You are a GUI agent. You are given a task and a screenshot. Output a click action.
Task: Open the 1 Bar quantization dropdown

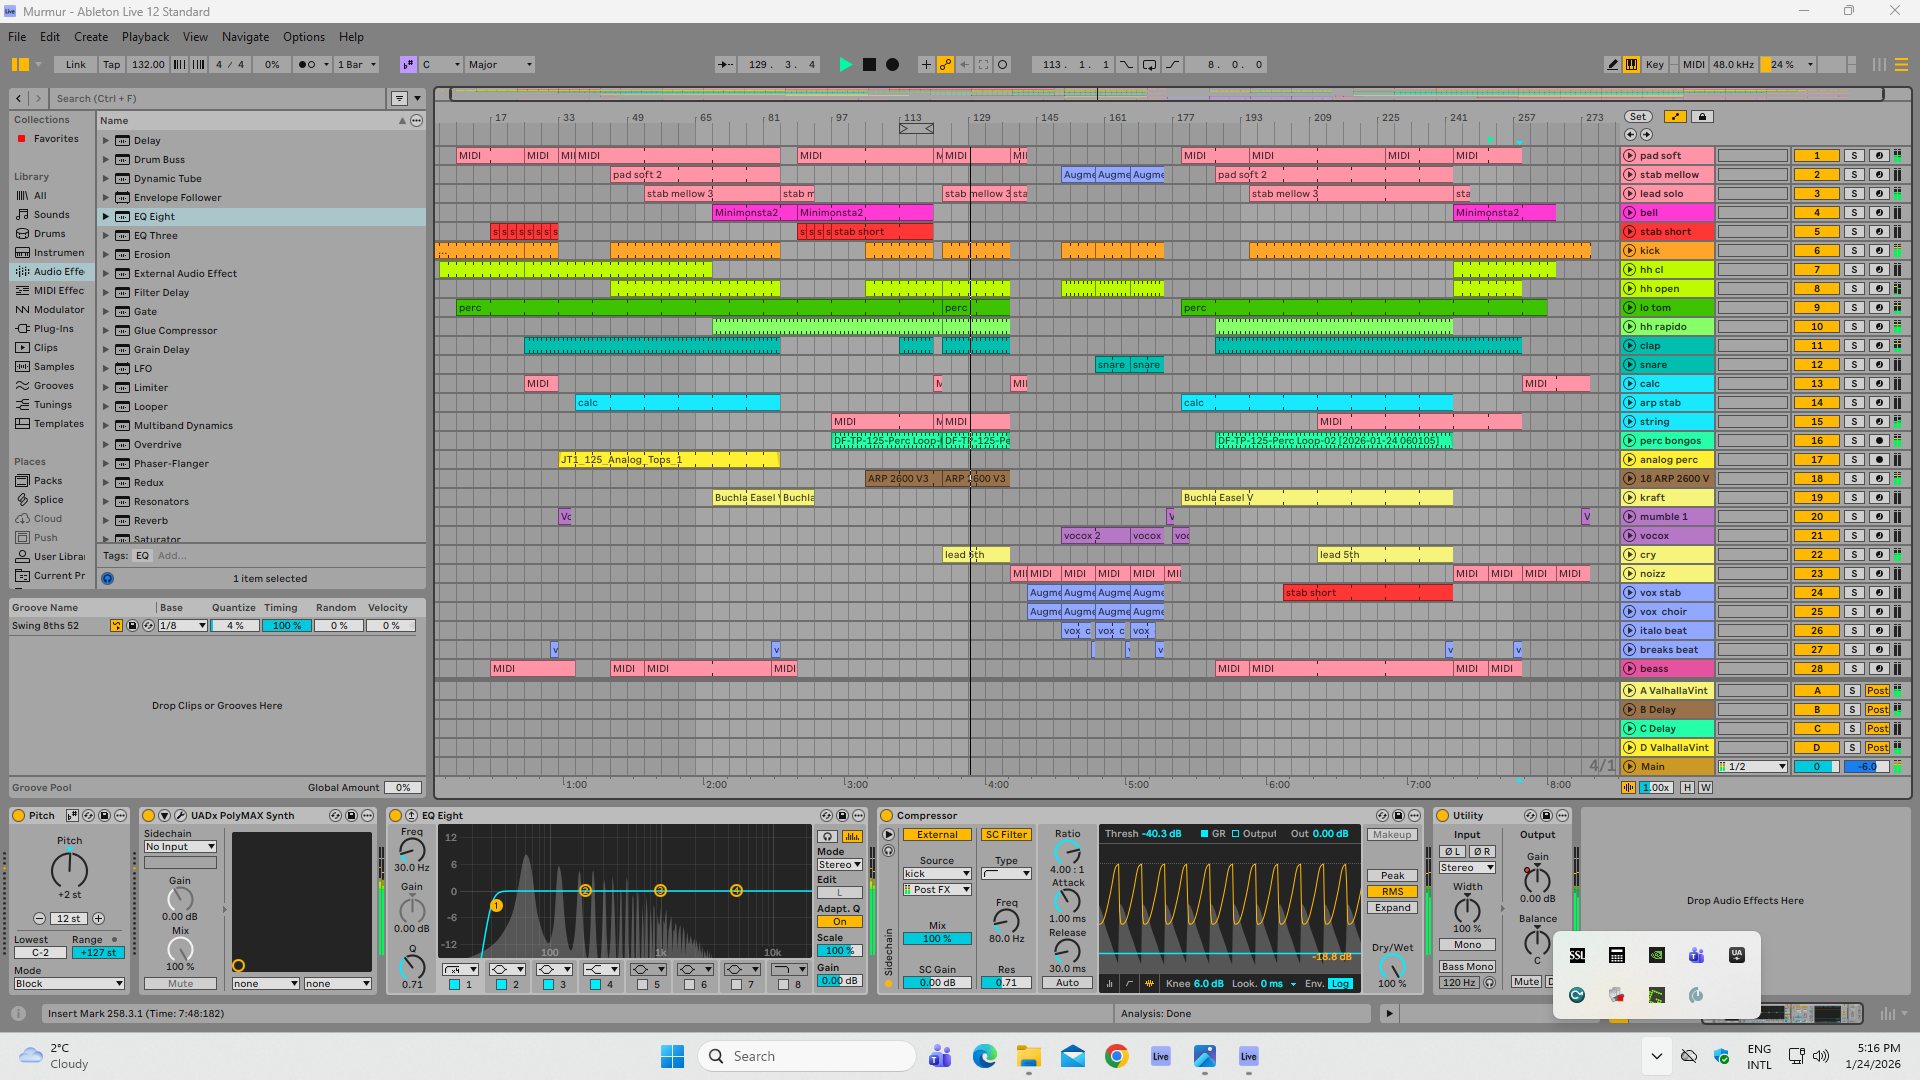356,65
